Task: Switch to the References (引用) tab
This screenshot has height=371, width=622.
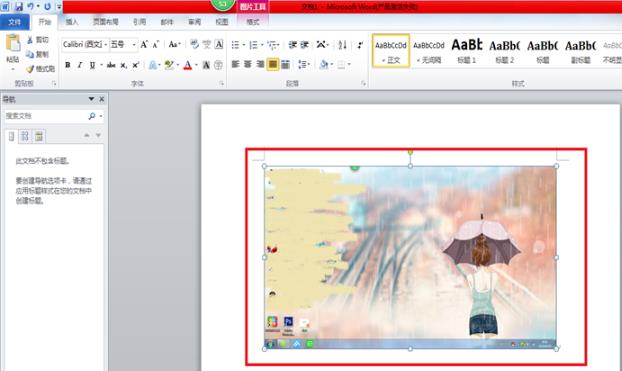Action: point(139,22)
